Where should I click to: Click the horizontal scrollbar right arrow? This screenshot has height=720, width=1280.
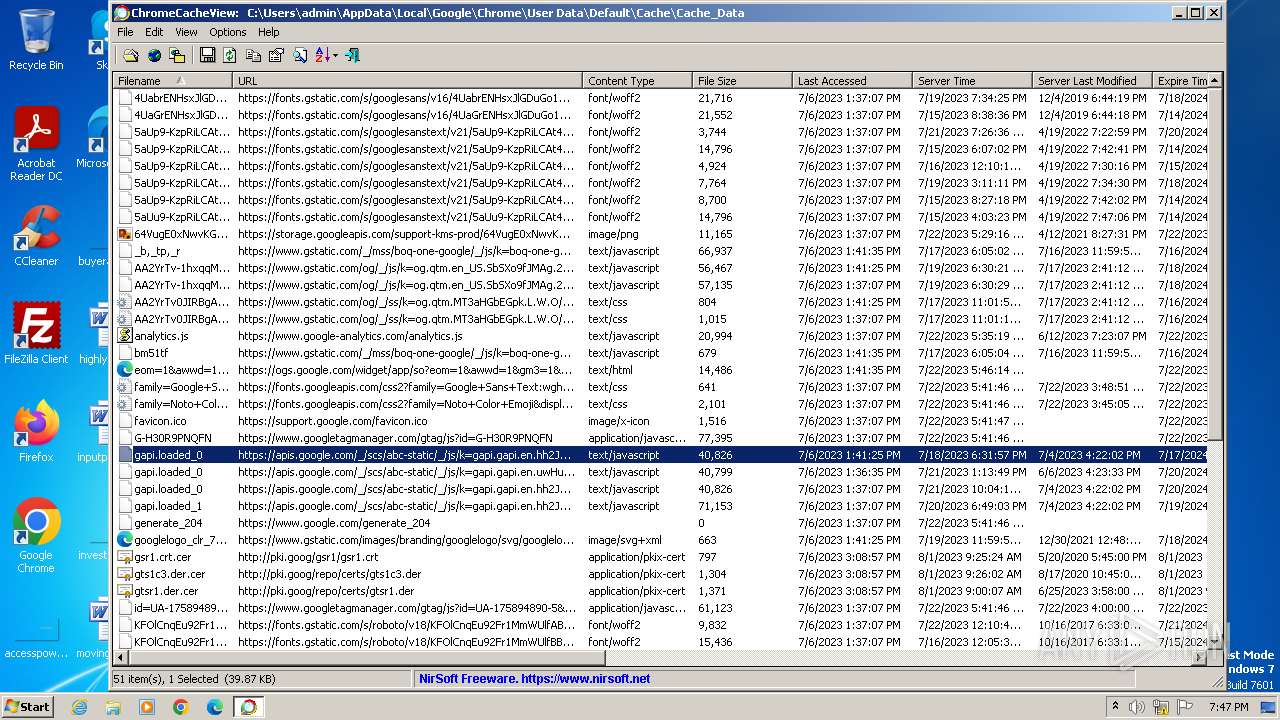[1200, 658]
